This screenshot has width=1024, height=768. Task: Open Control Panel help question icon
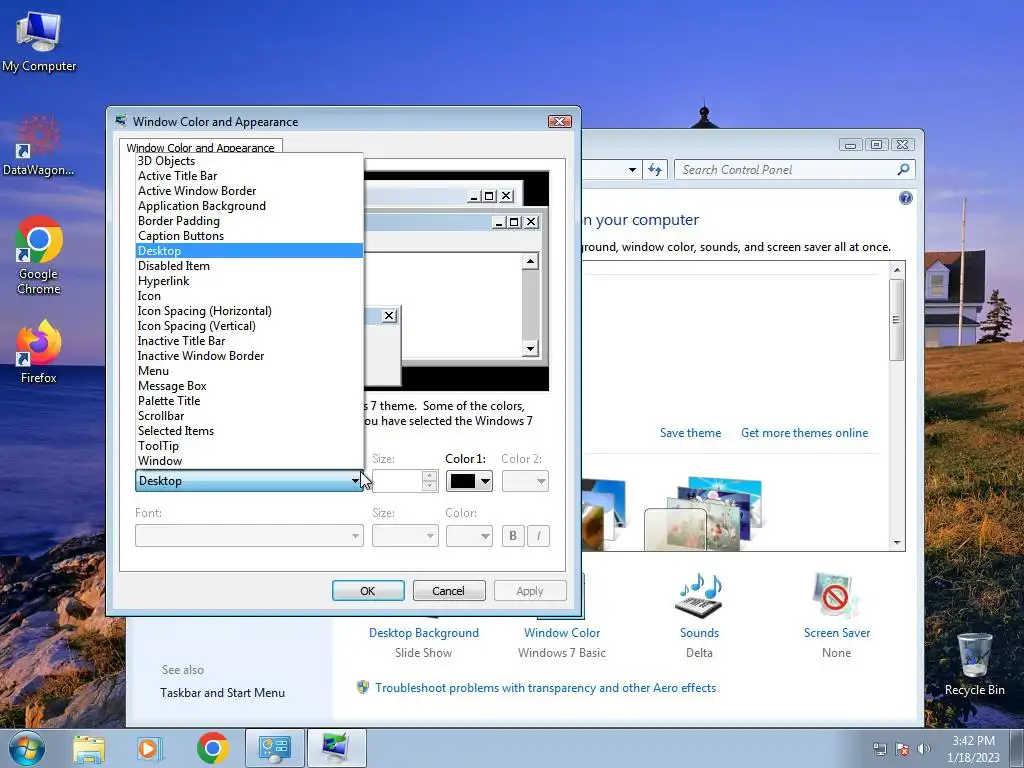click(905, 198)
